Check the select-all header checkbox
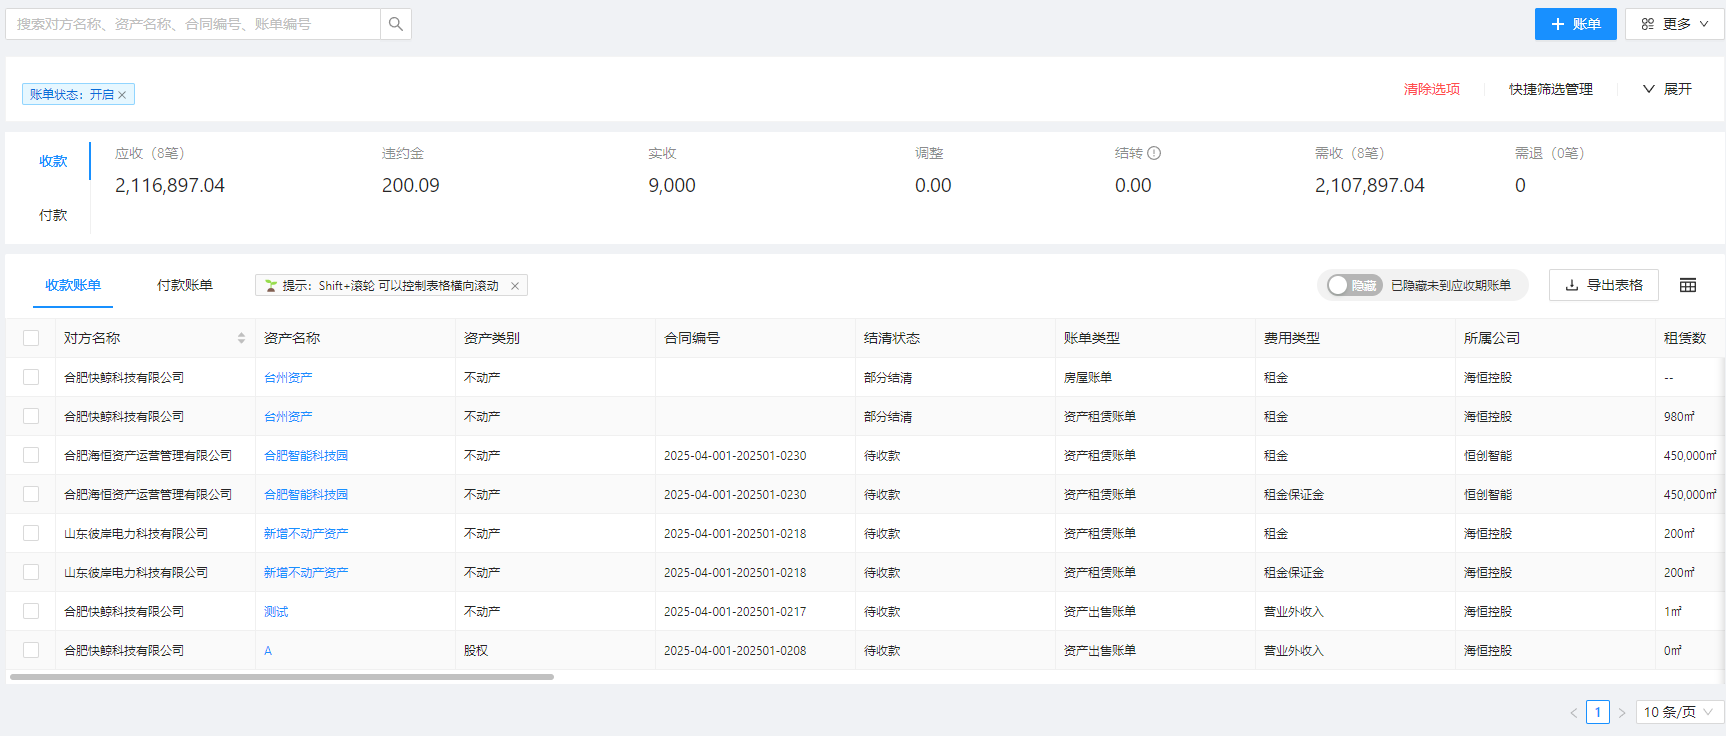The width and height of the screenshot is (1726, 736). 31,338
